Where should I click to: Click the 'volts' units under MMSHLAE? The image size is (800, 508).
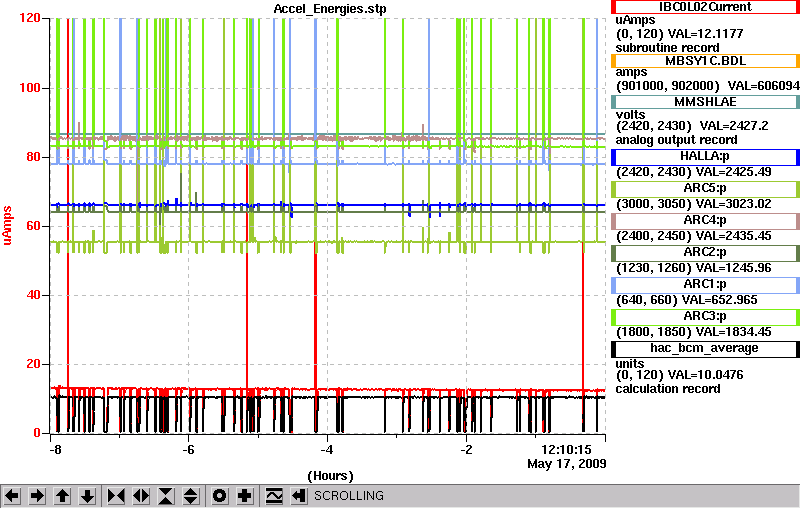coord(630,114)
